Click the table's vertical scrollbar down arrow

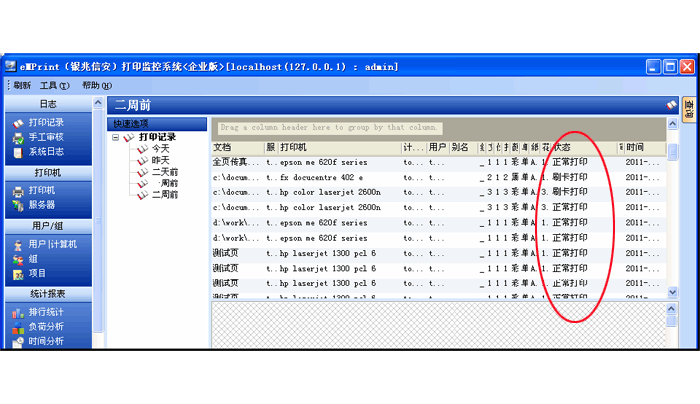(x=673, y=291)
